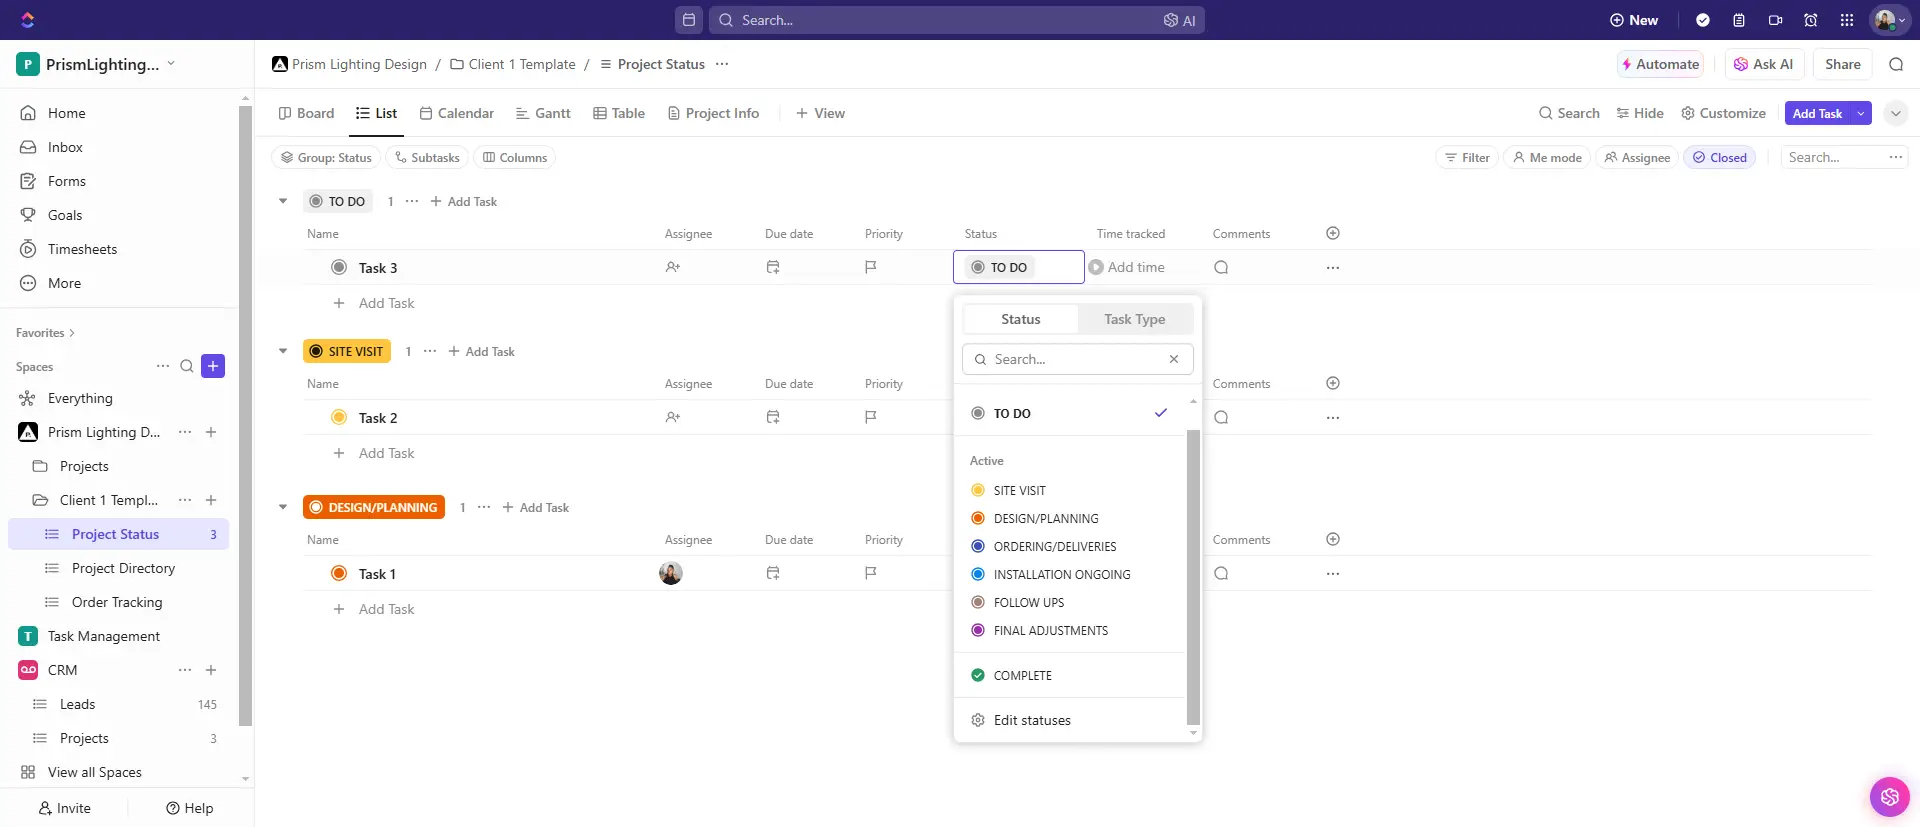Collapse the TO DO group
The image size is (1920, 827).
283,201
